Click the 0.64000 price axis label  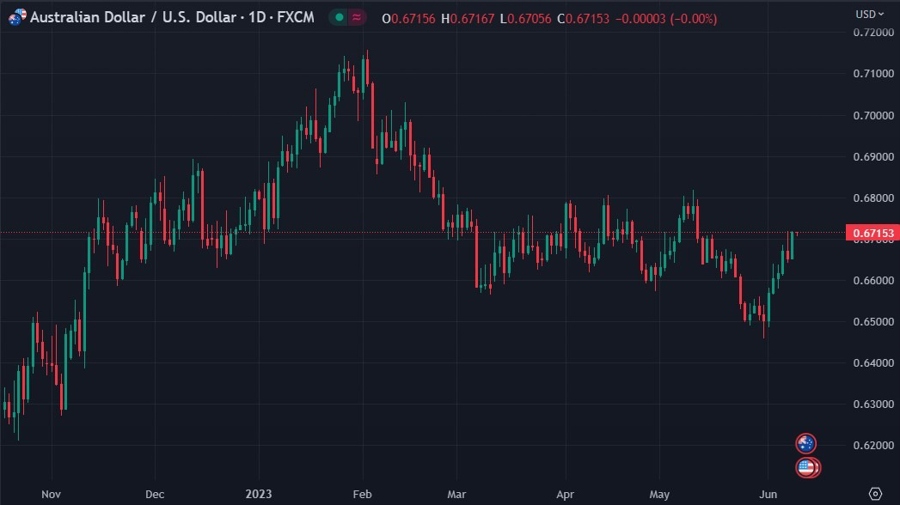pos(873,363)
